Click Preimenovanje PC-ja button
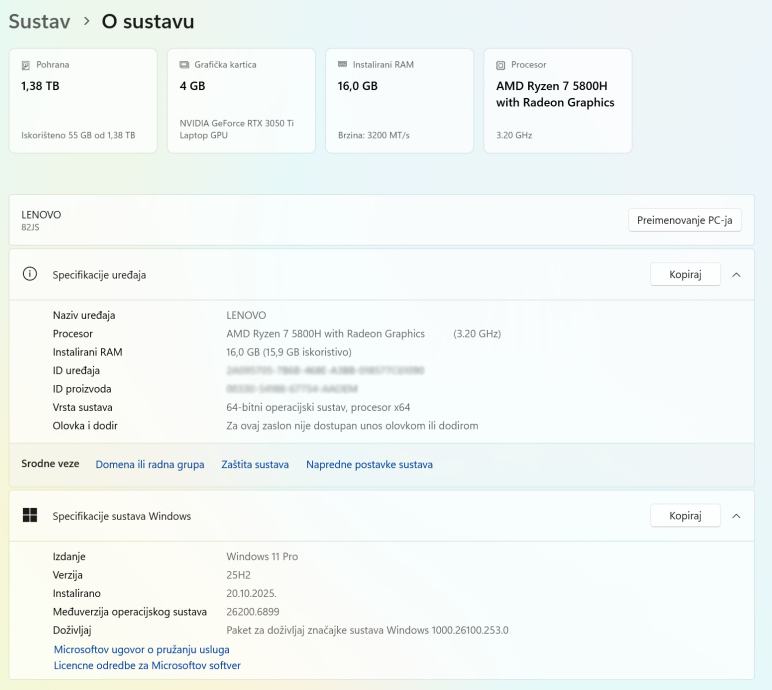This screenshot has height=690, width=772. click(685, 220)
